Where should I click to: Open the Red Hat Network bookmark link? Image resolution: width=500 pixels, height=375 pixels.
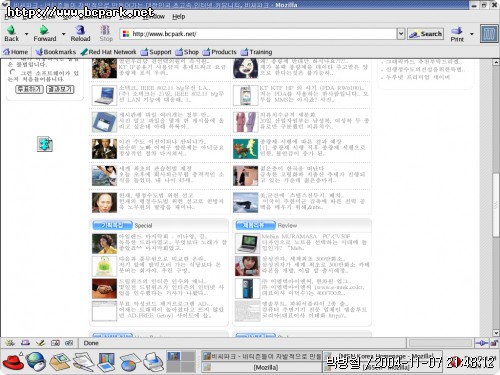108,52
